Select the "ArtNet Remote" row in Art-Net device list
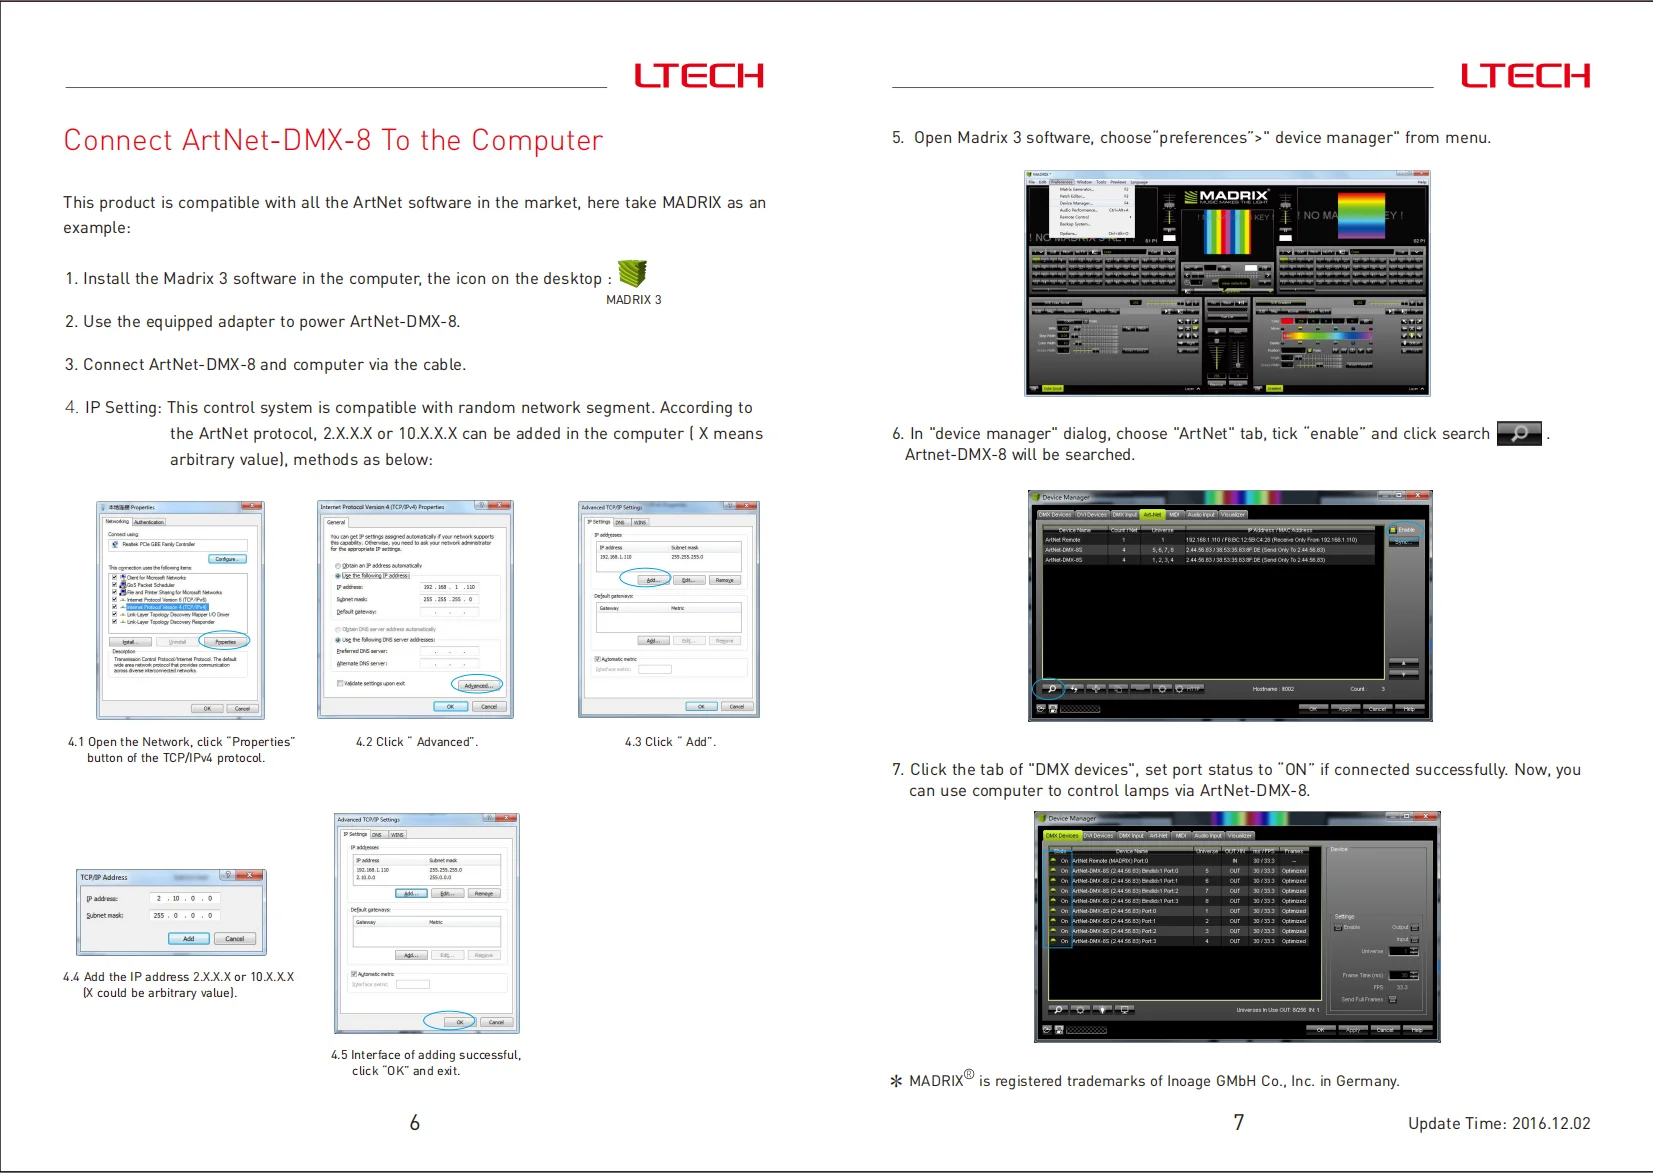The width and height of the screenshot is (1654, 1173). tap(1211, 539)
